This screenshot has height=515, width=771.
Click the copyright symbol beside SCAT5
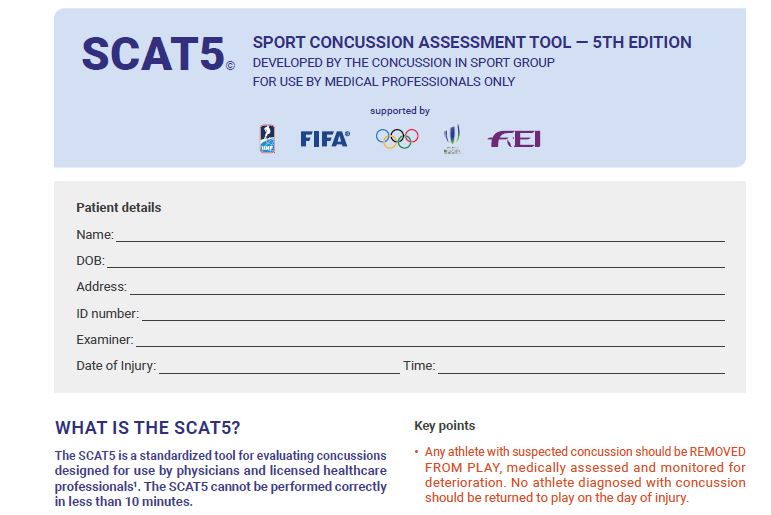(x=230, y=65)
